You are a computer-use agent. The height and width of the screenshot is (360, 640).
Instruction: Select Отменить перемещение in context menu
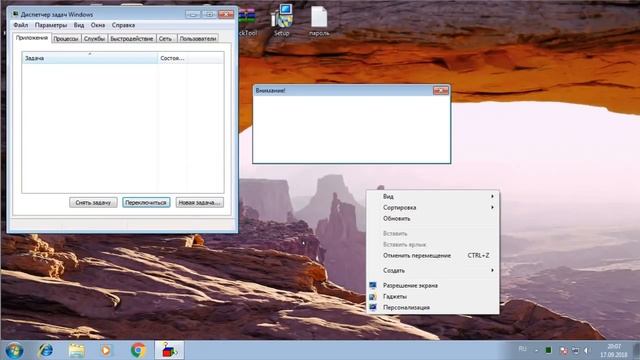(x=433, y=256)
